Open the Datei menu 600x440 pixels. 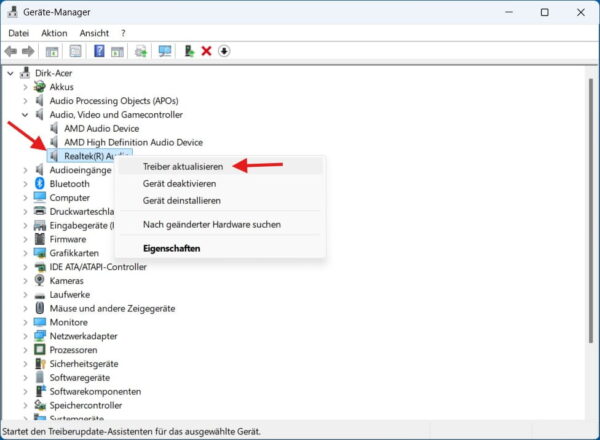18,33
